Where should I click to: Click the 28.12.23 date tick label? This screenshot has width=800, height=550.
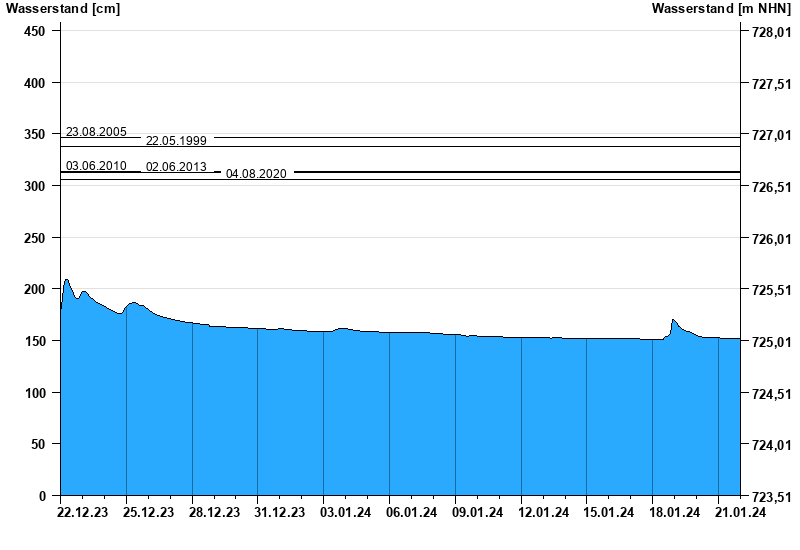point(213,513)
